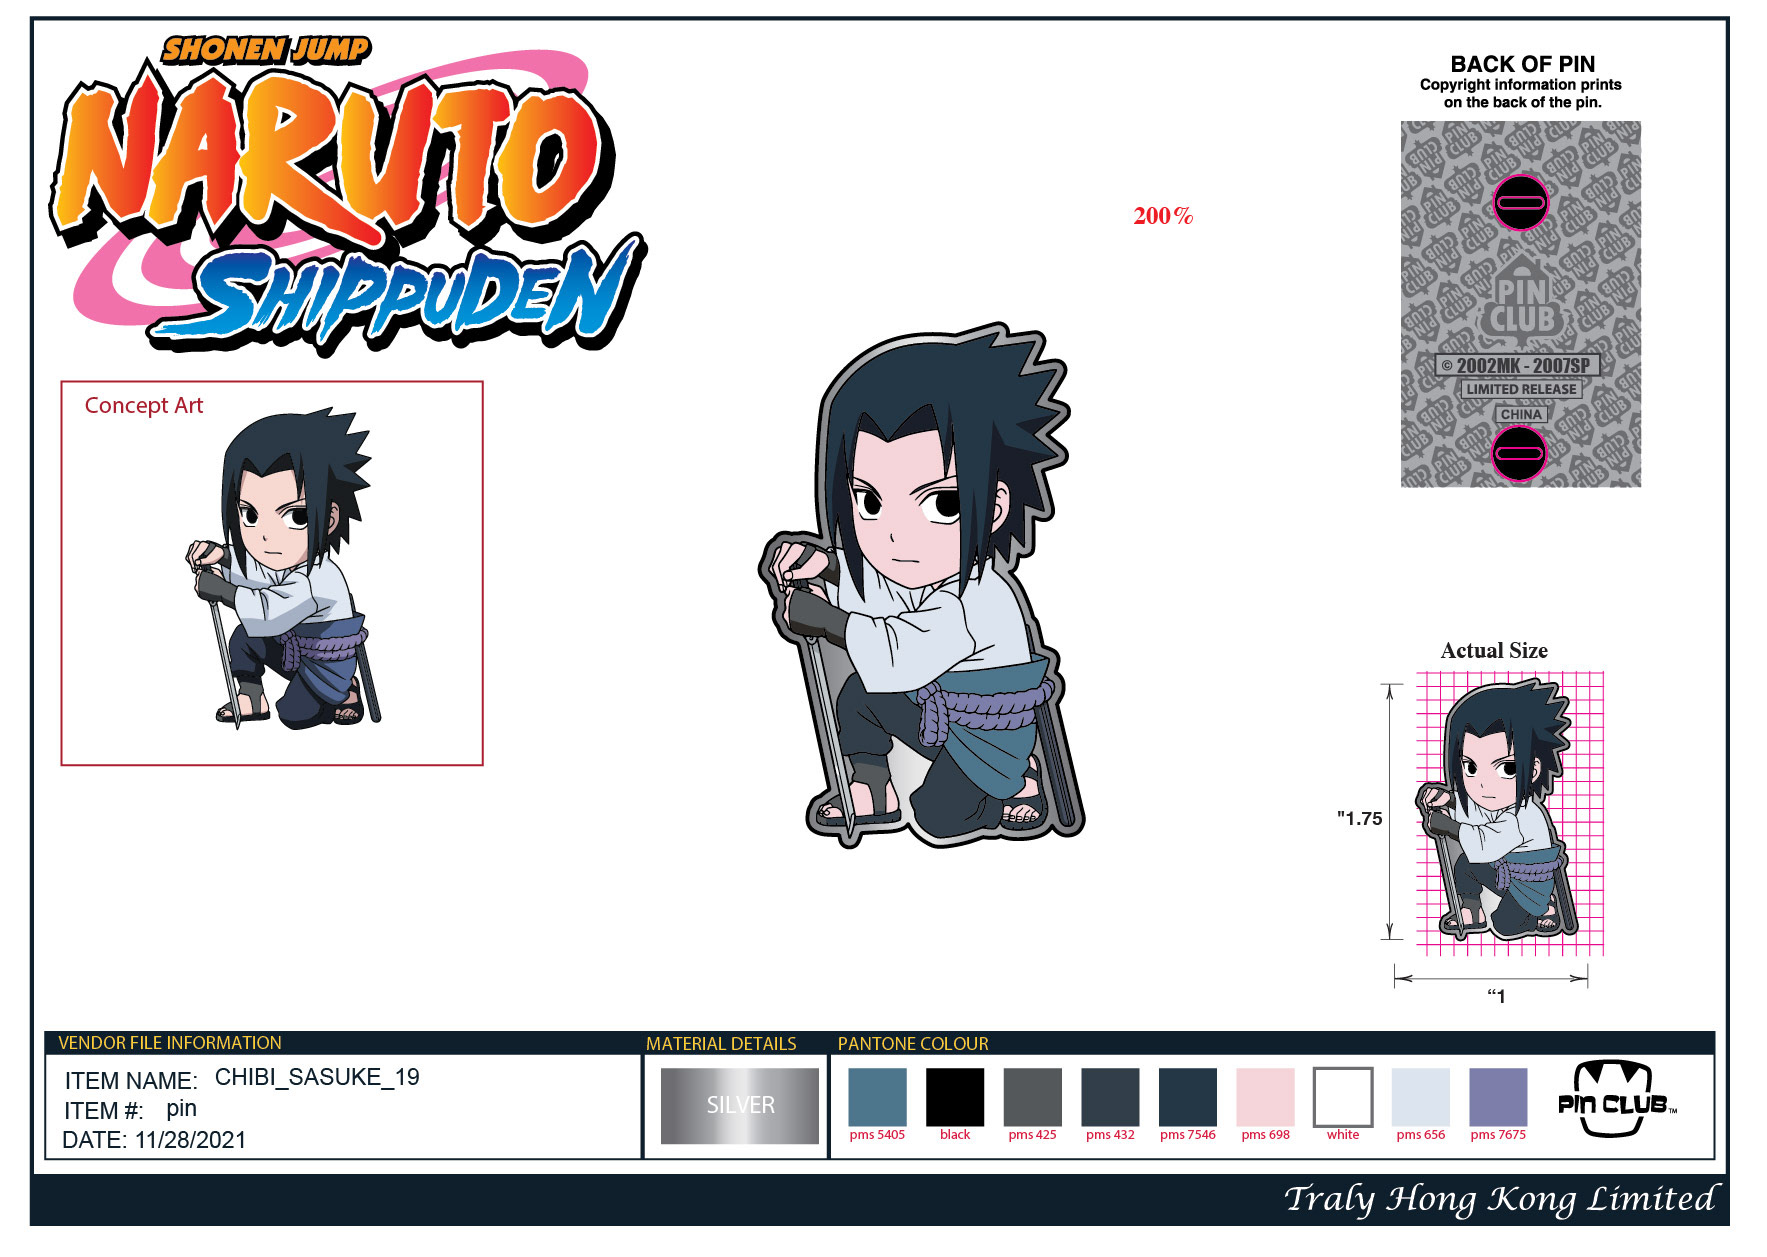Click the 'CHINA' label on pin back
This screenshot has height=1257, width=1767.
[x=1521, y=414]
